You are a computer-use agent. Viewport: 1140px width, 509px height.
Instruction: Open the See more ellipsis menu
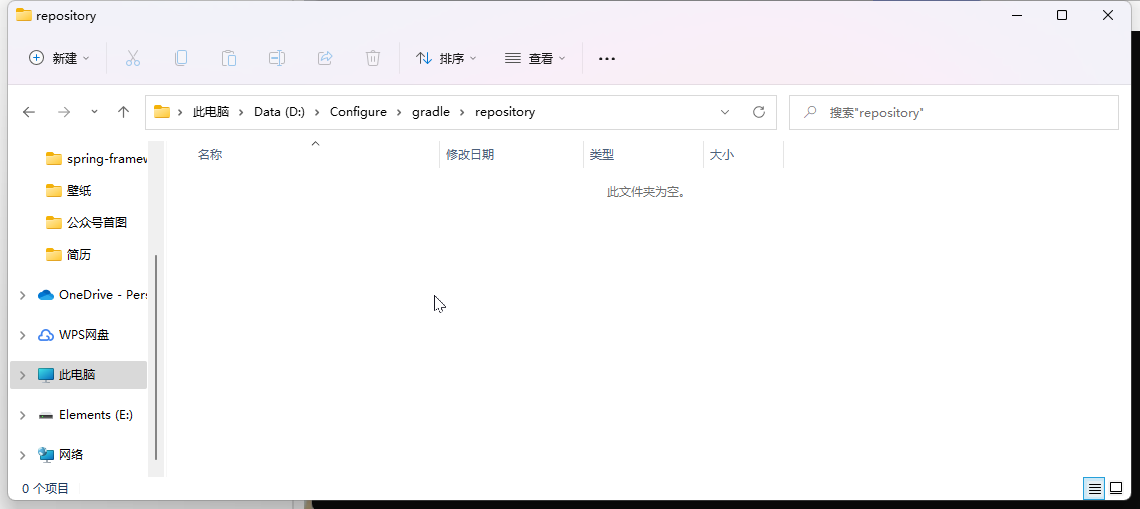[x=607, y=58]
